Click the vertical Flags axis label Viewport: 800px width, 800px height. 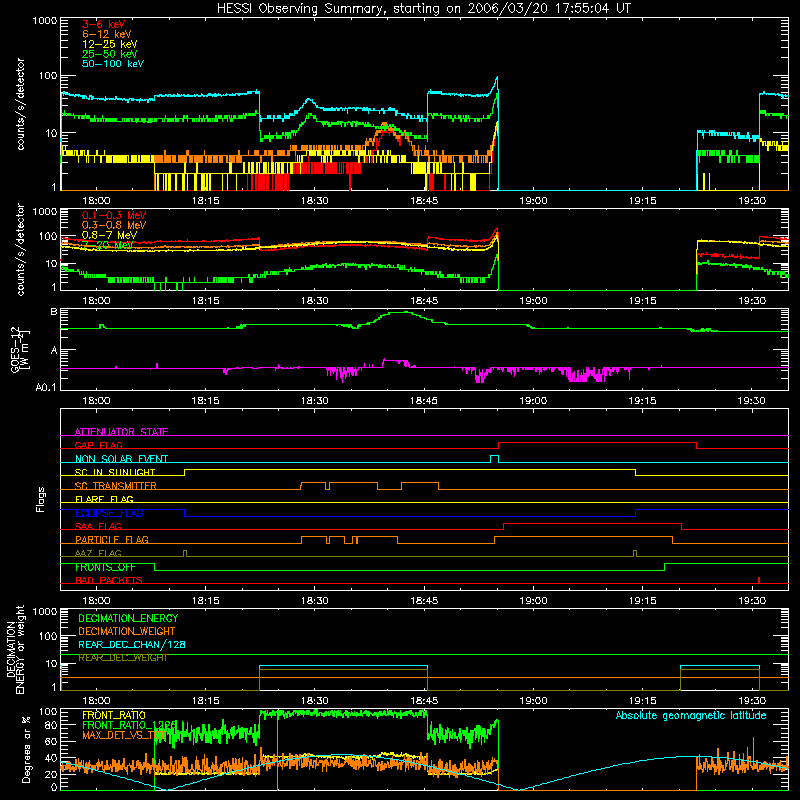[41, 499]
